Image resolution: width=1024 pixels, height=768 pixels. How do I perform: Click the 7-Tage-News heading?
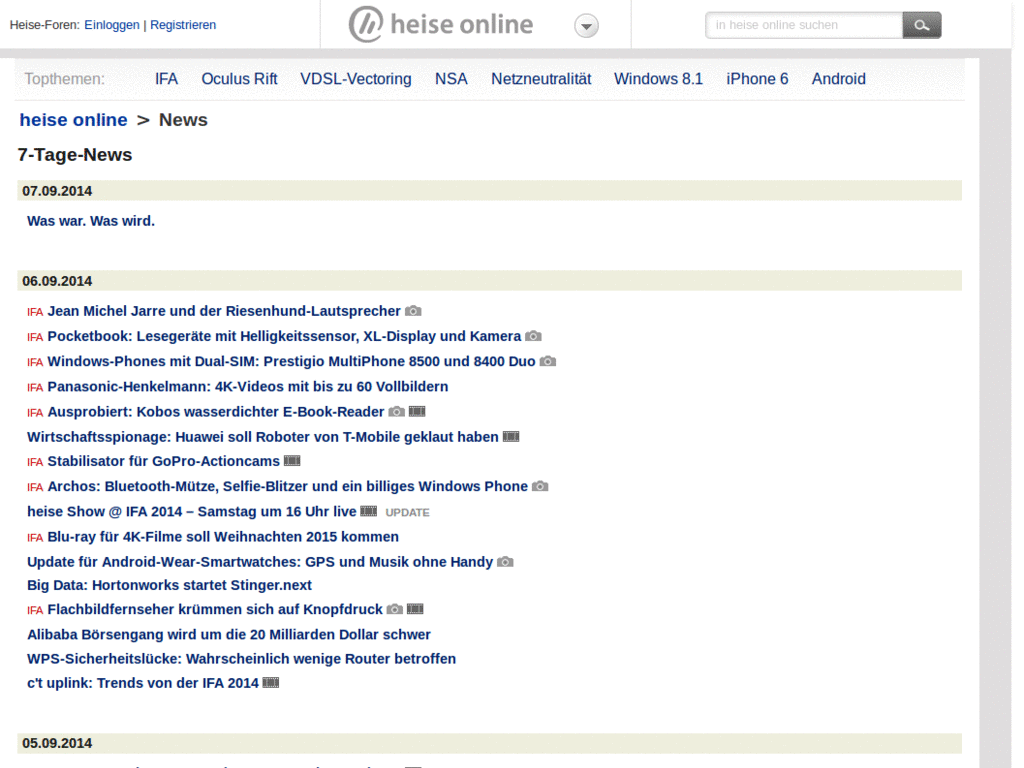click(x=75, y=155)
